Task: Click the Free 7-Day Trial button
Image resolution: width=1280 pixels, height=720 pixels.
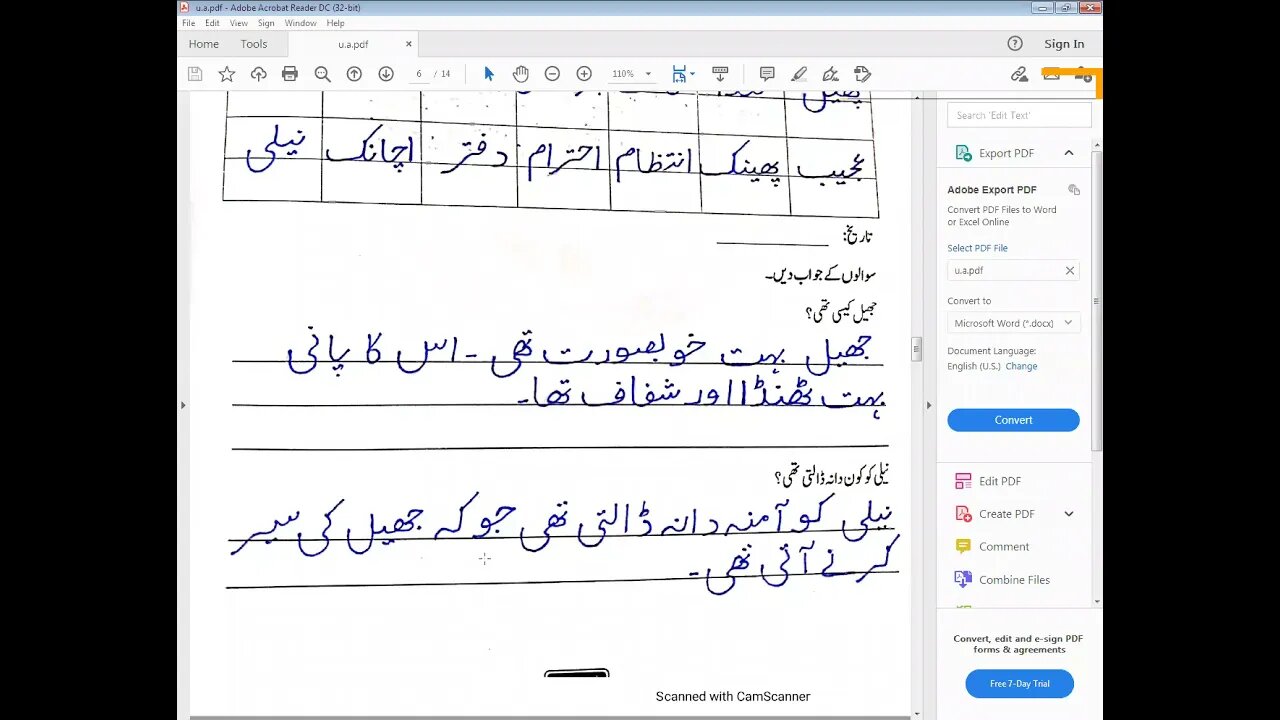Action: (1019, 684)
